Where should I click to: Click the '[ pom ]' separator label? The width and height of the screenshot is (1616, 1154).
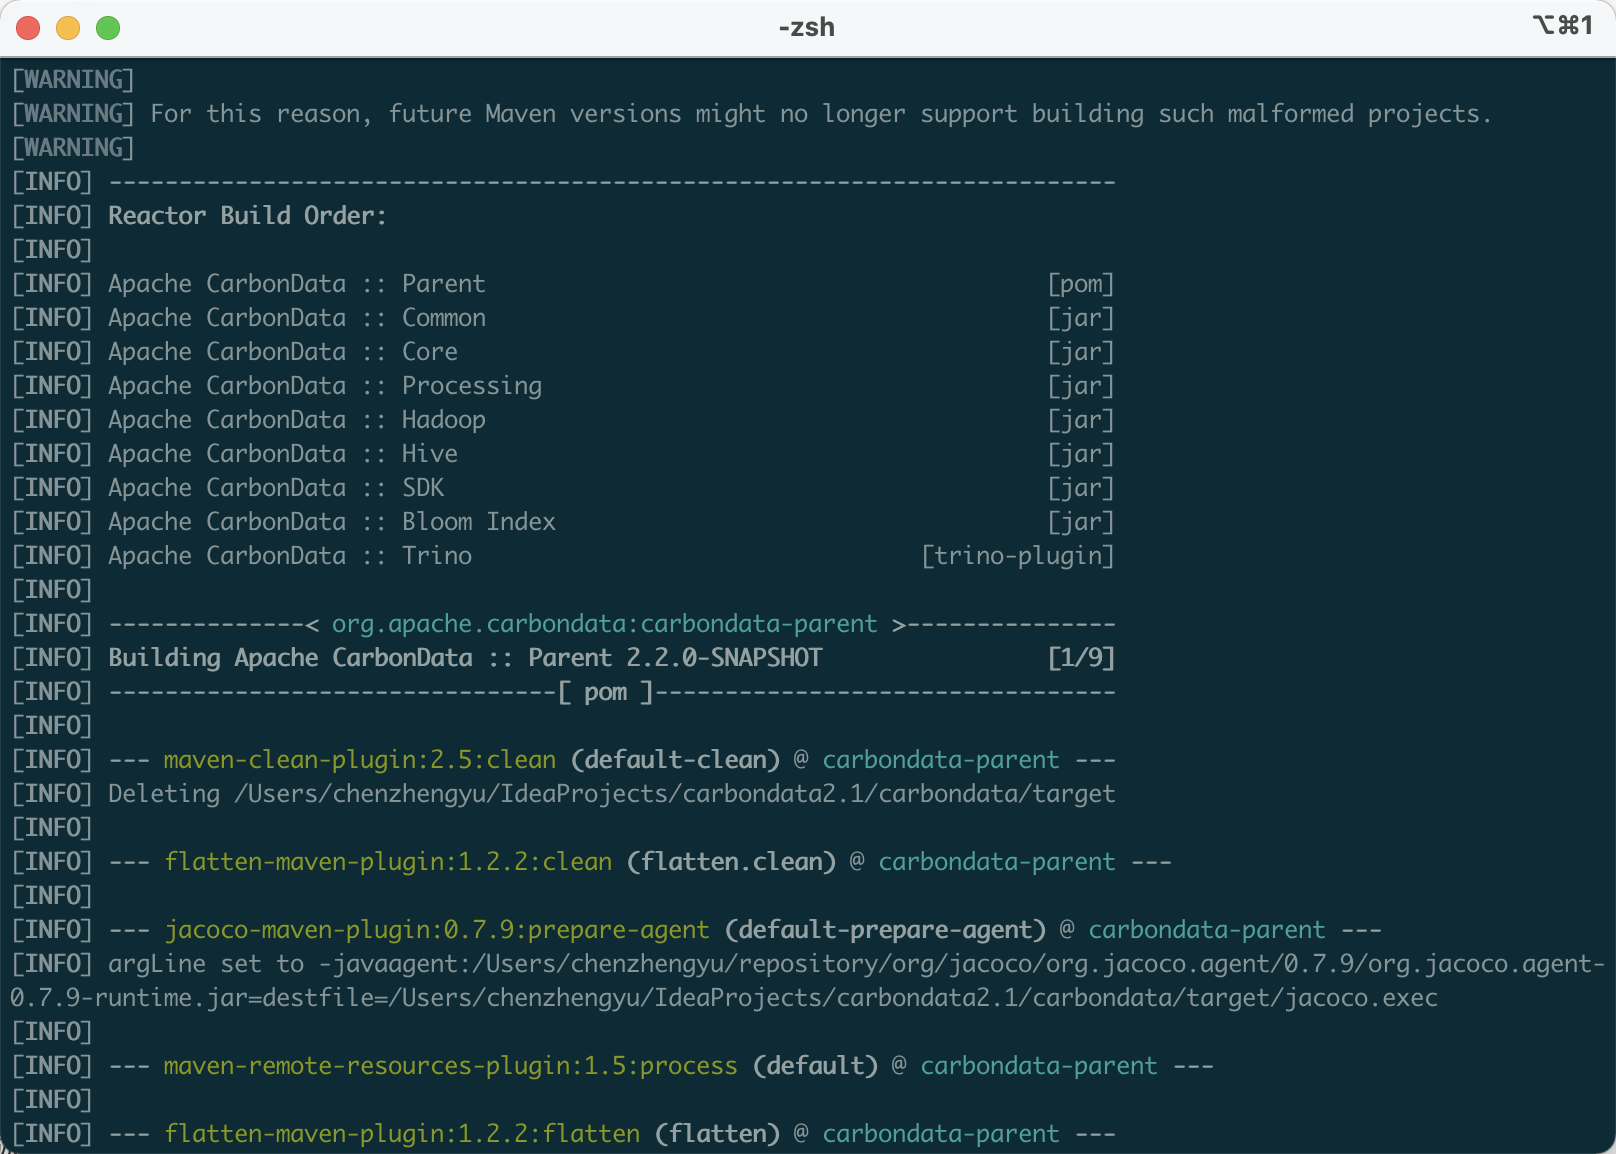pyautogui.click(x=606, y=692)
